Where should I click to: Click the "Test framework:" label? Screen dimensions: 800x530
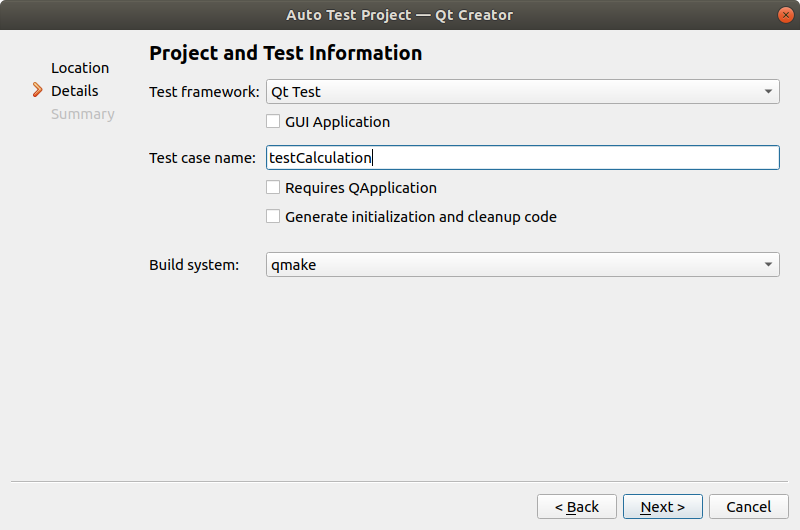point(204,92)
